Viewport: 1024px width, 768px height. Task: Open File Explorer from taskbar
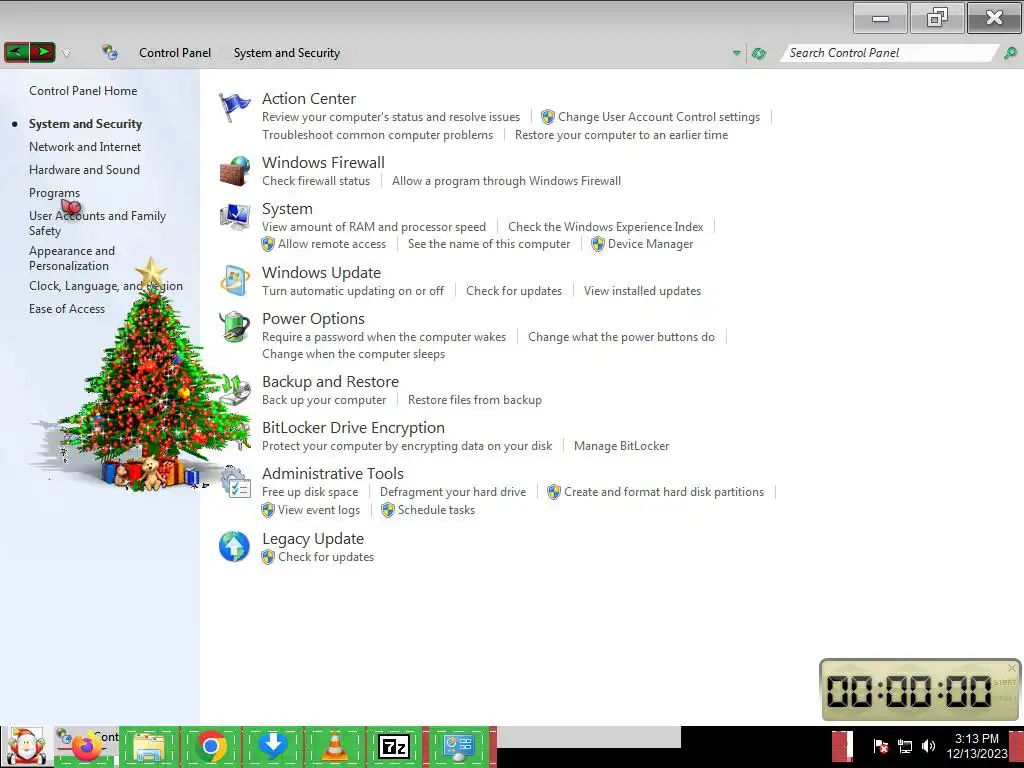point(148,747)
